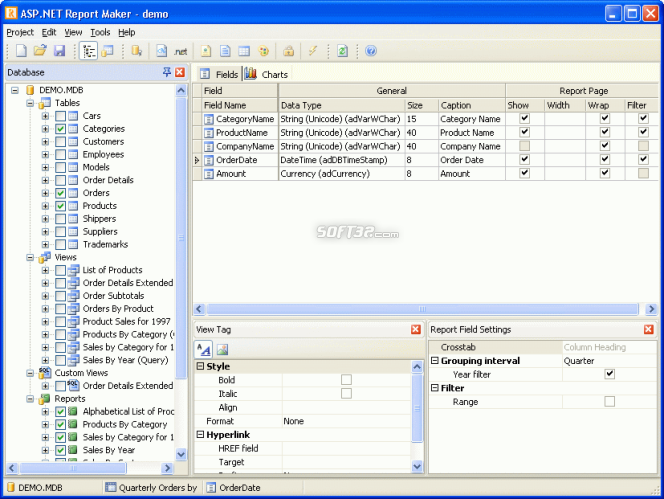
Task: Click the green refresh page toolbar icon
Action: tap(342, 51)
